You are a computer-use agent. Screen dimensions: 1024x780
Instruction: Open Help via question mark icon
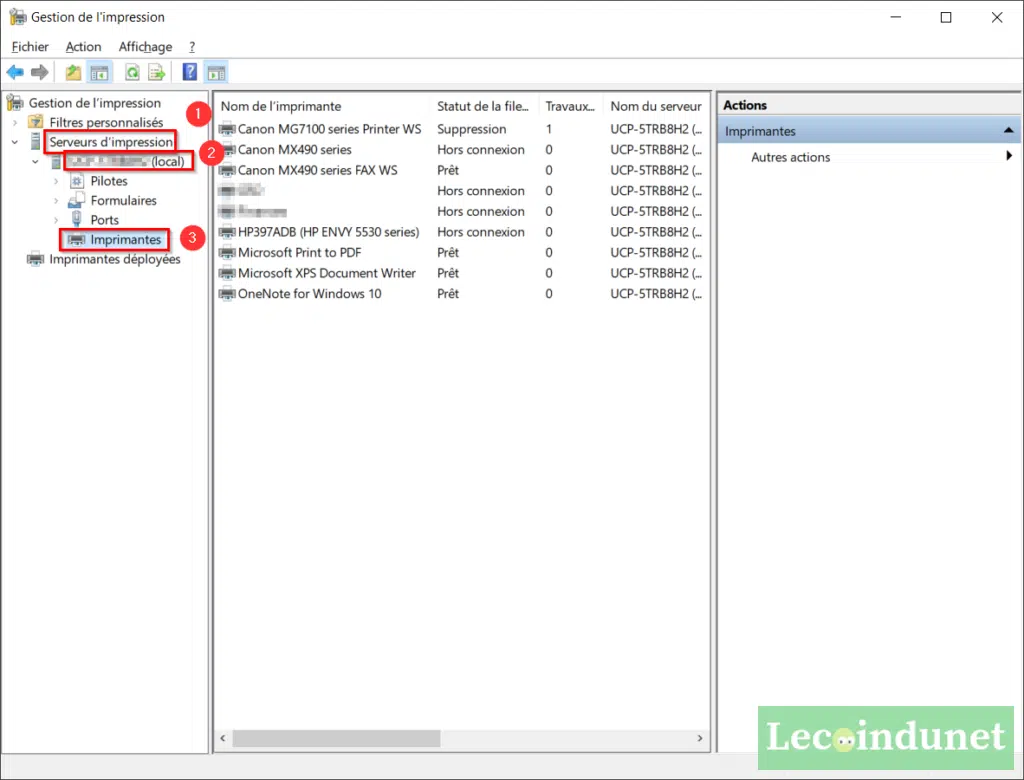coord(189,72)
